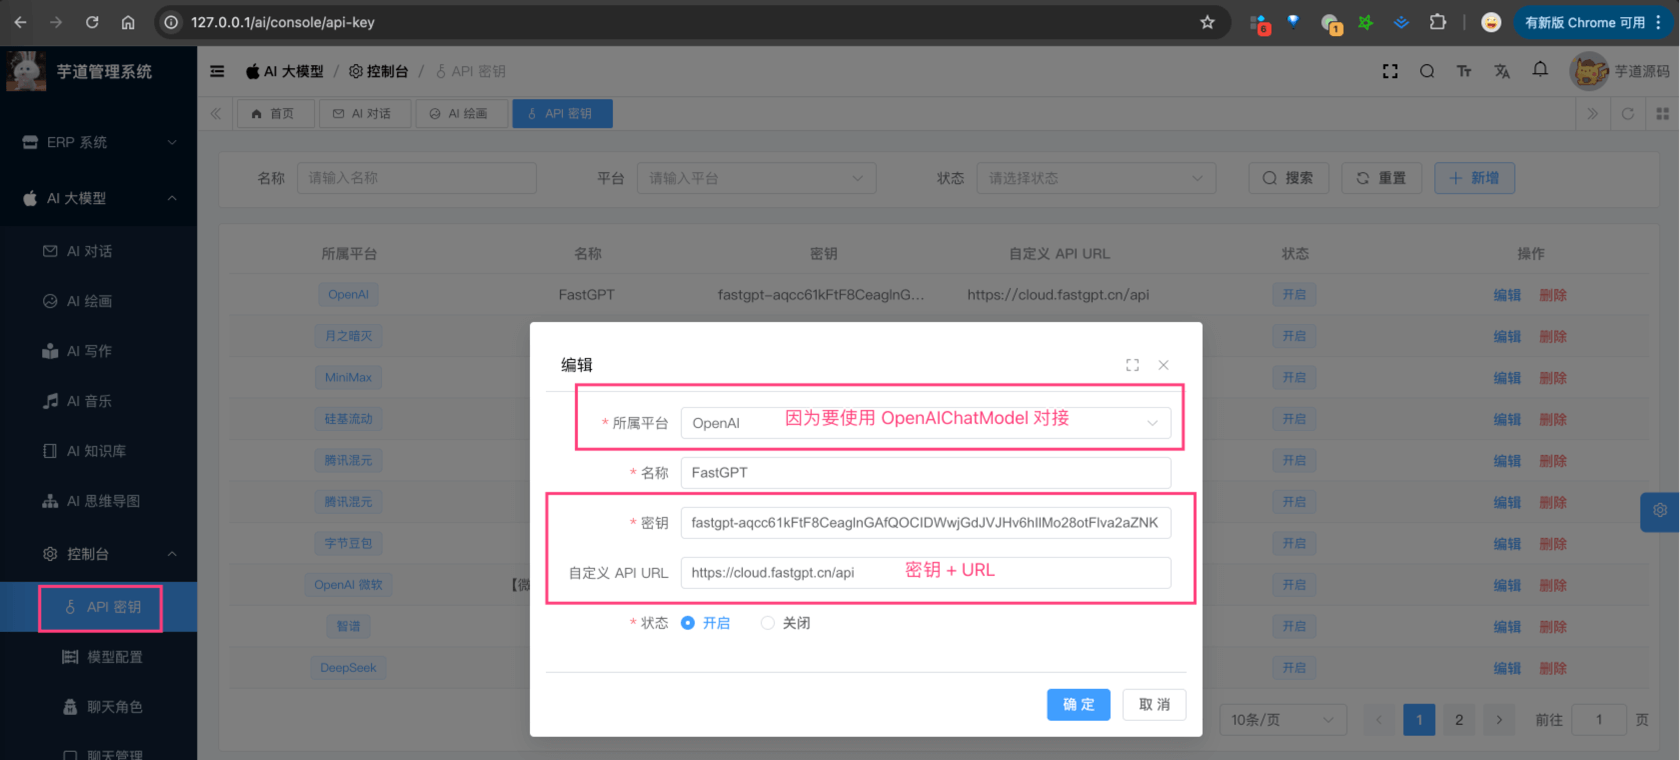This screenshot has height=760, width=1680.
Task: Select the 关闭 status radio button
Action: coord(768,623)
